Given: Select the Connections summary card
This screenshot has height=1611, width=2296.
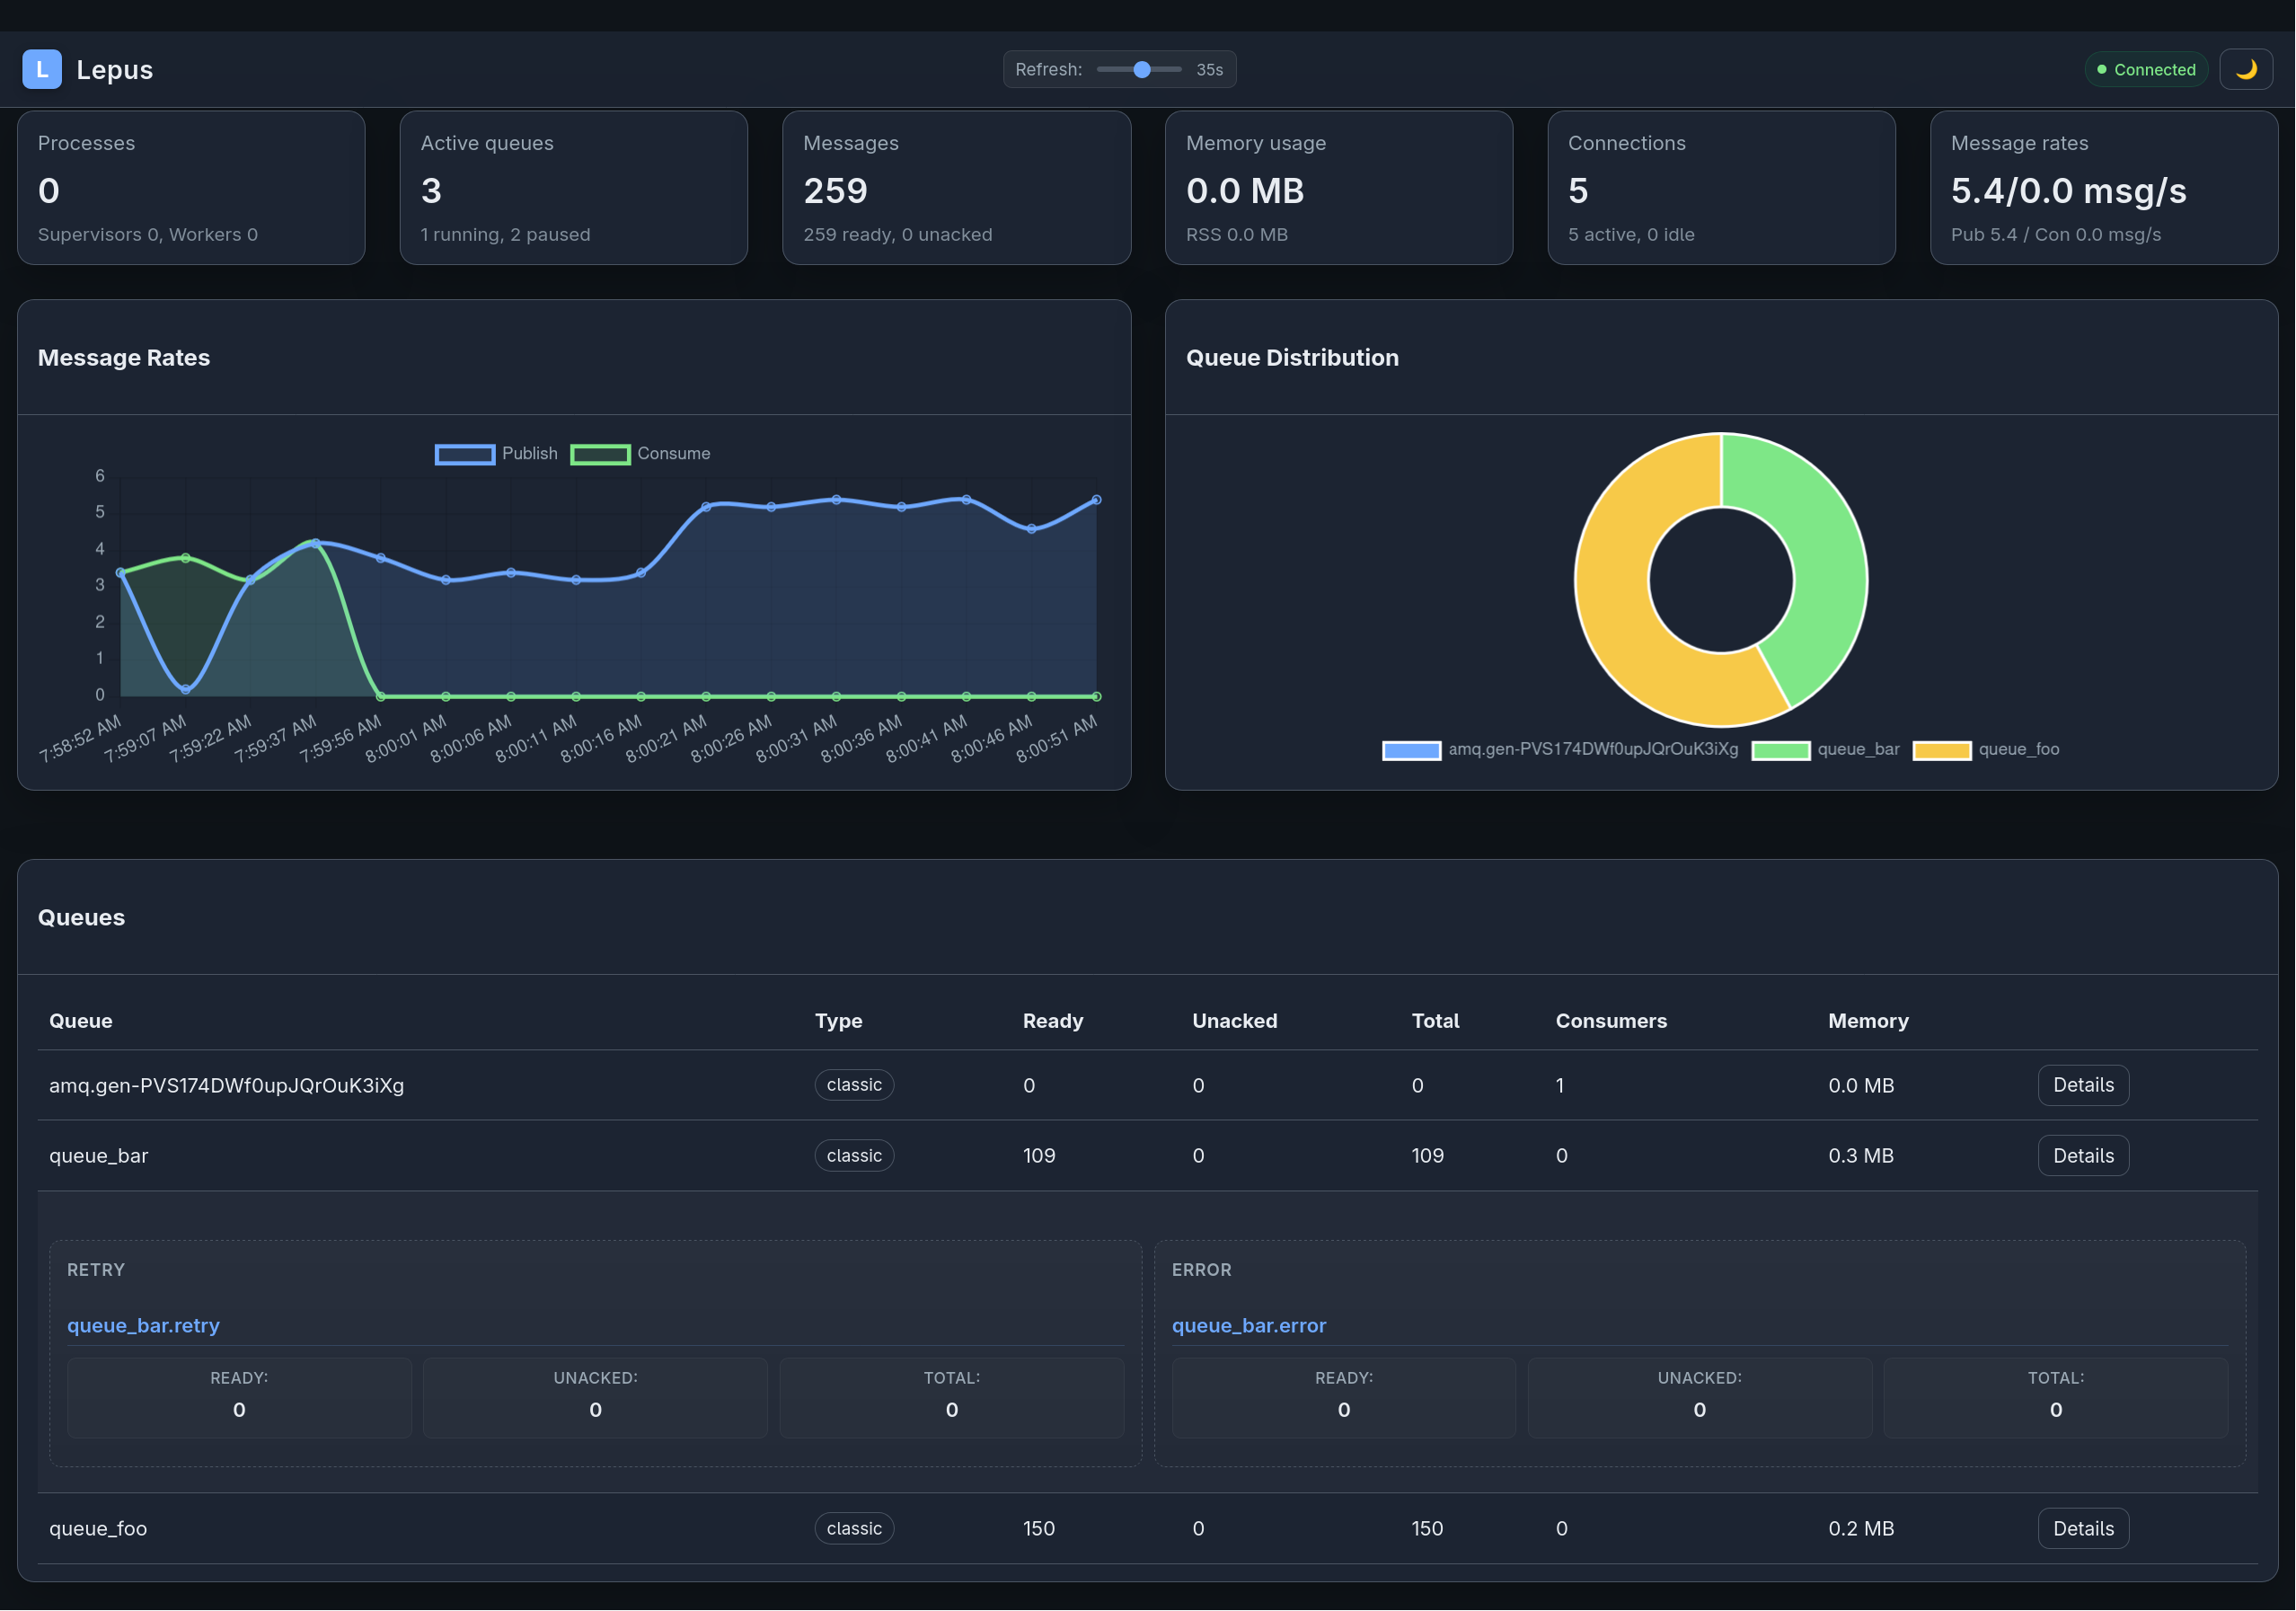Looking at the screenshot, I should [1720, 187].
